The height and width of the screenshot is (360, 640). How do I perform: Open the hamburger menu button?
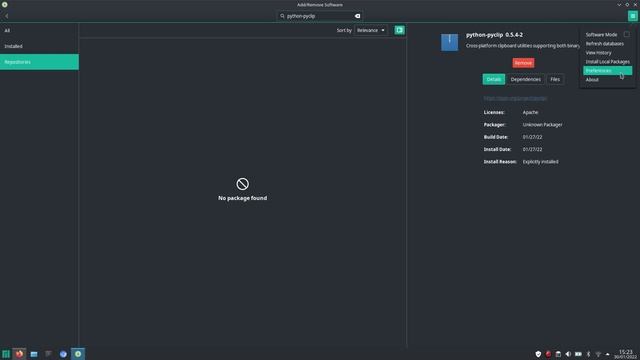point(632,16)
